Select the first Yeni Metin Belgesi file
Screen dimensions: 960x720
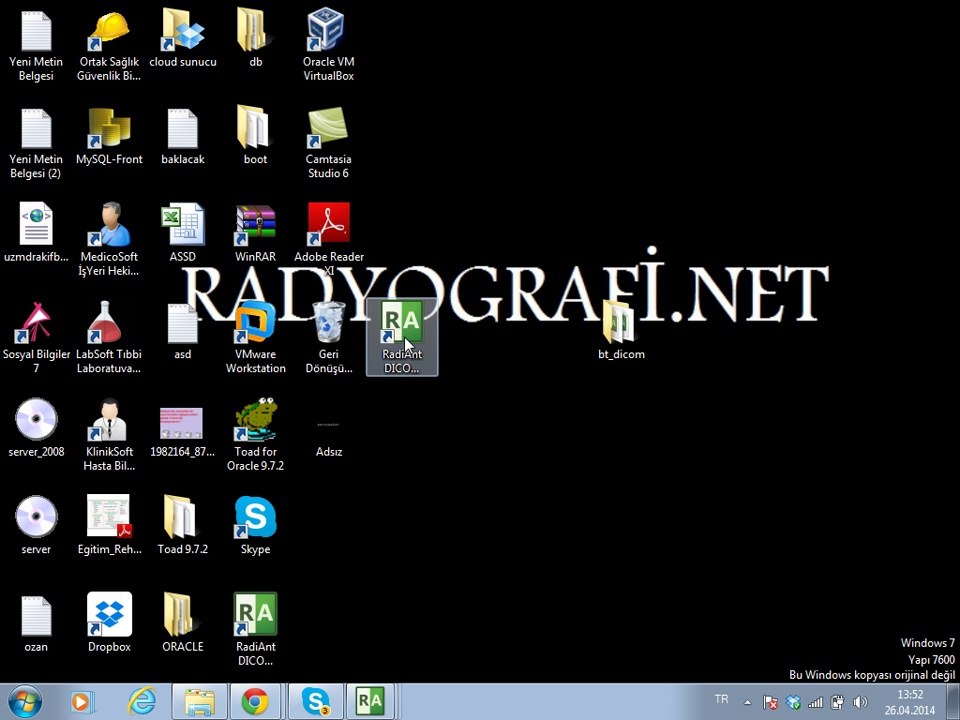point(36,45)
